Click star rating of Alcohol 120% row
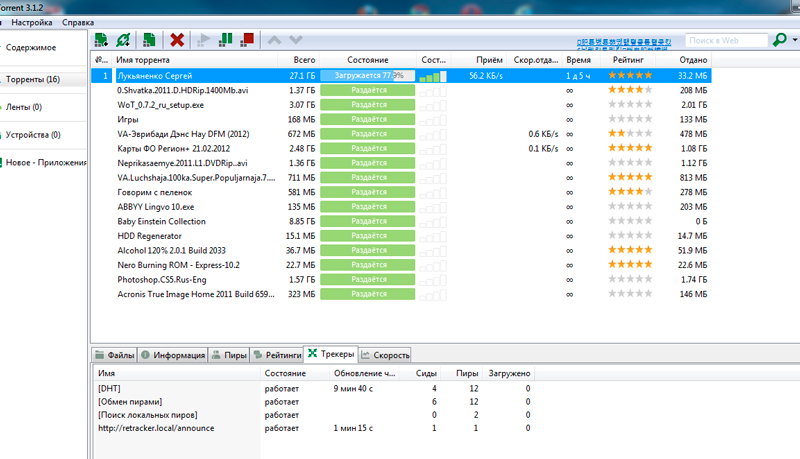The width and height of the screenshot is (800, 459). [630, 250]
